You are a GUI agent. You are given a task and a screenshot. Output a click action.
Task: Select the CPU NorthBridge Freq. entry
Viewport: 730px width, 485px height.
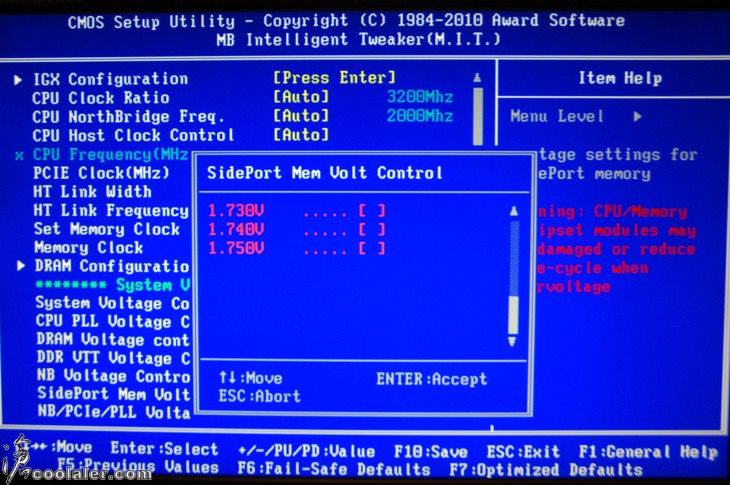(128, 117)
